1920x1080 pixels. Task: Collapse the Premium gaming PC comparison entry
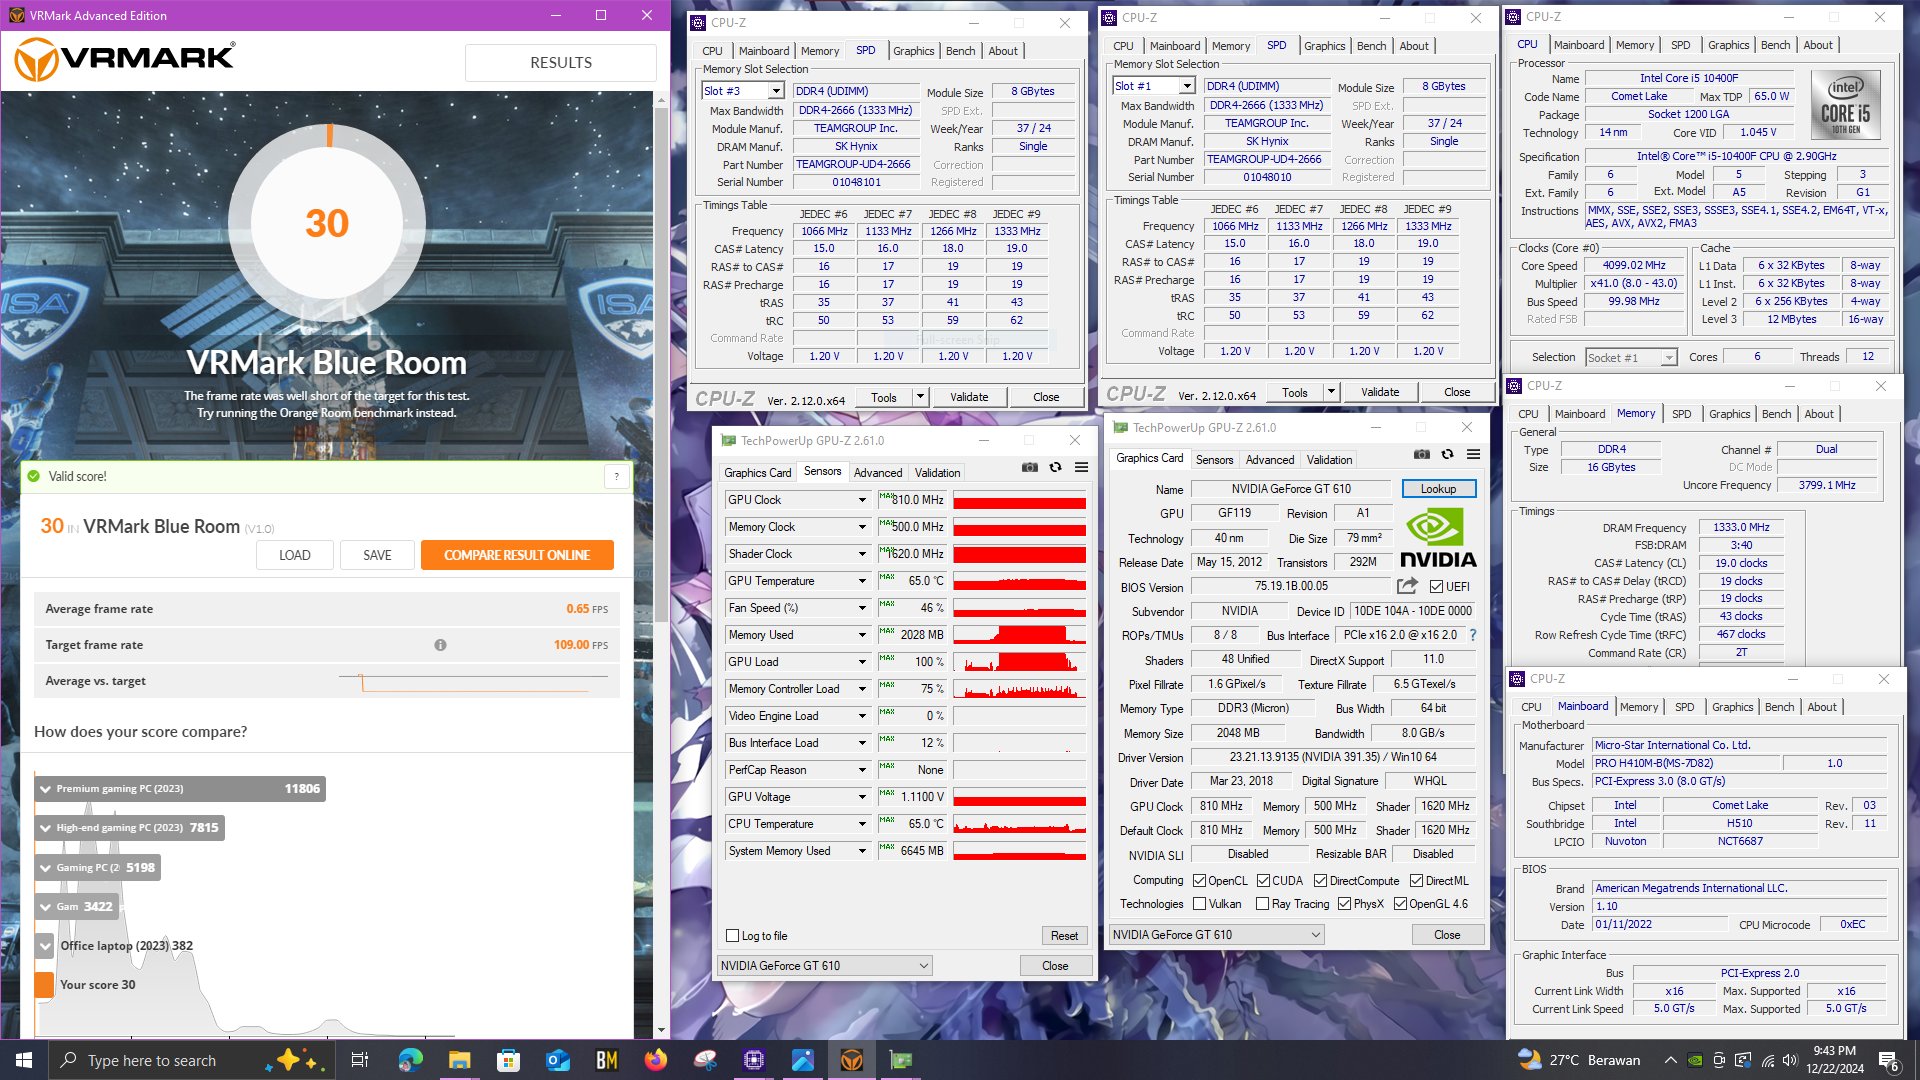tap(45, 789)
